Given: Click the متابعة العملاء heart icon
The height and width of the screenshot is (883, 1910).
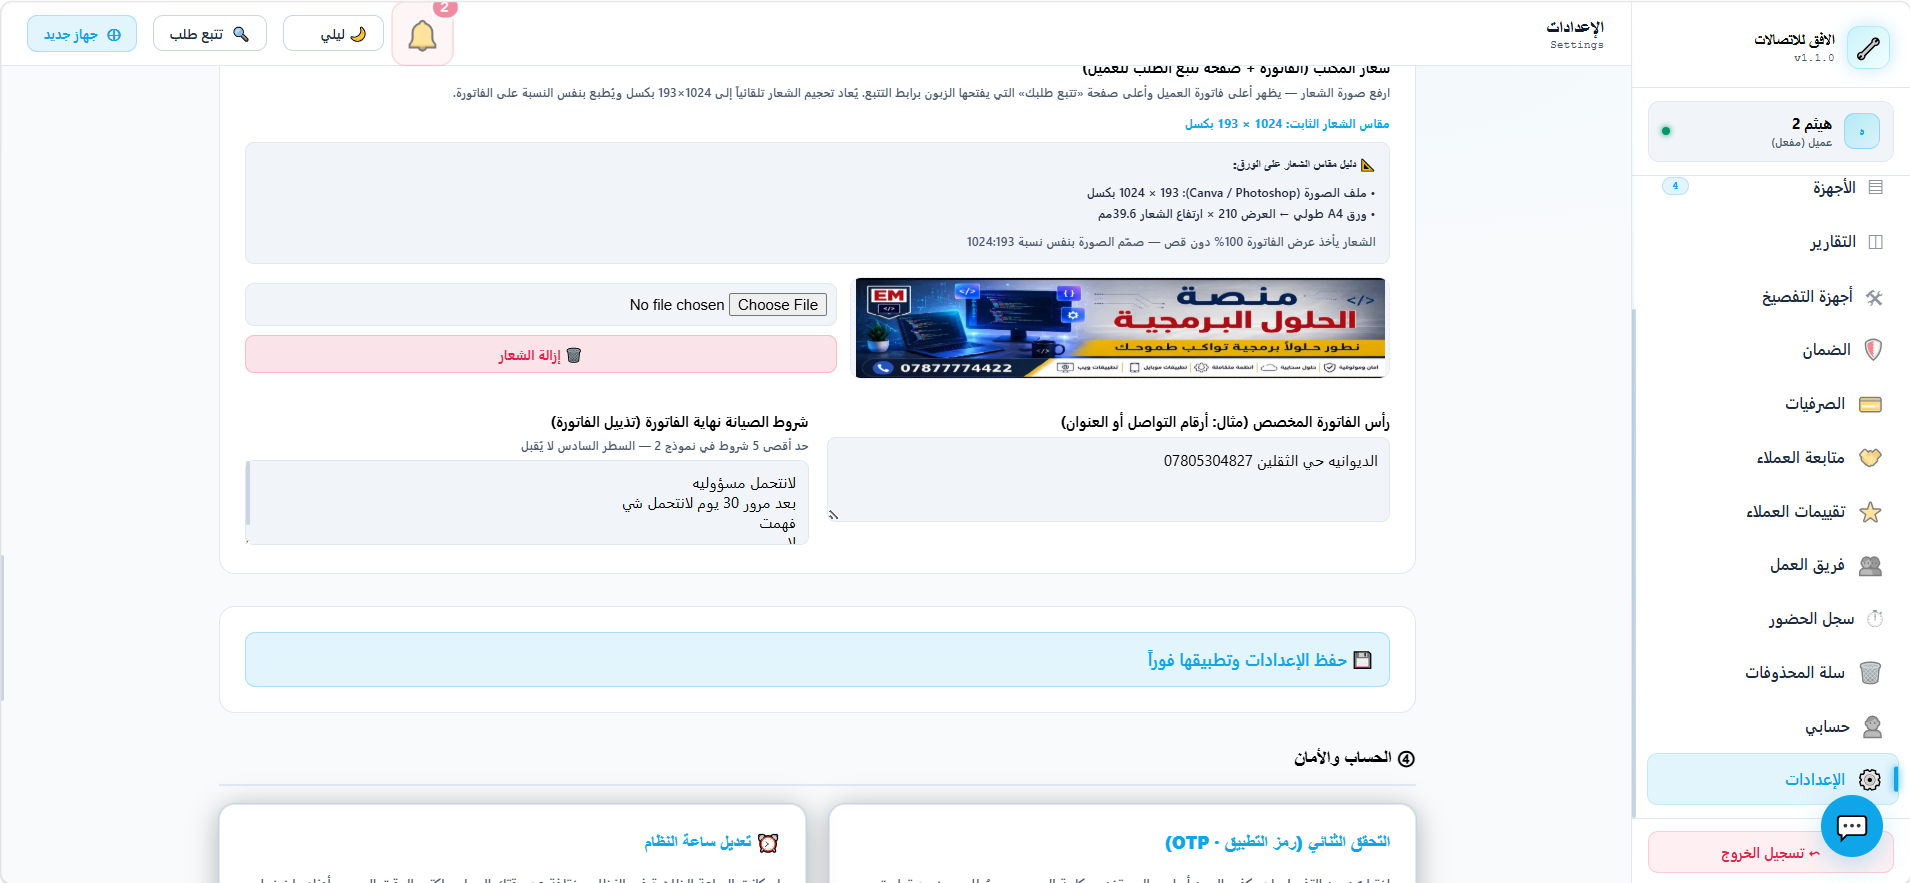Looking at the screenshot, I should pyautogui.click(x=1870, y=458).
